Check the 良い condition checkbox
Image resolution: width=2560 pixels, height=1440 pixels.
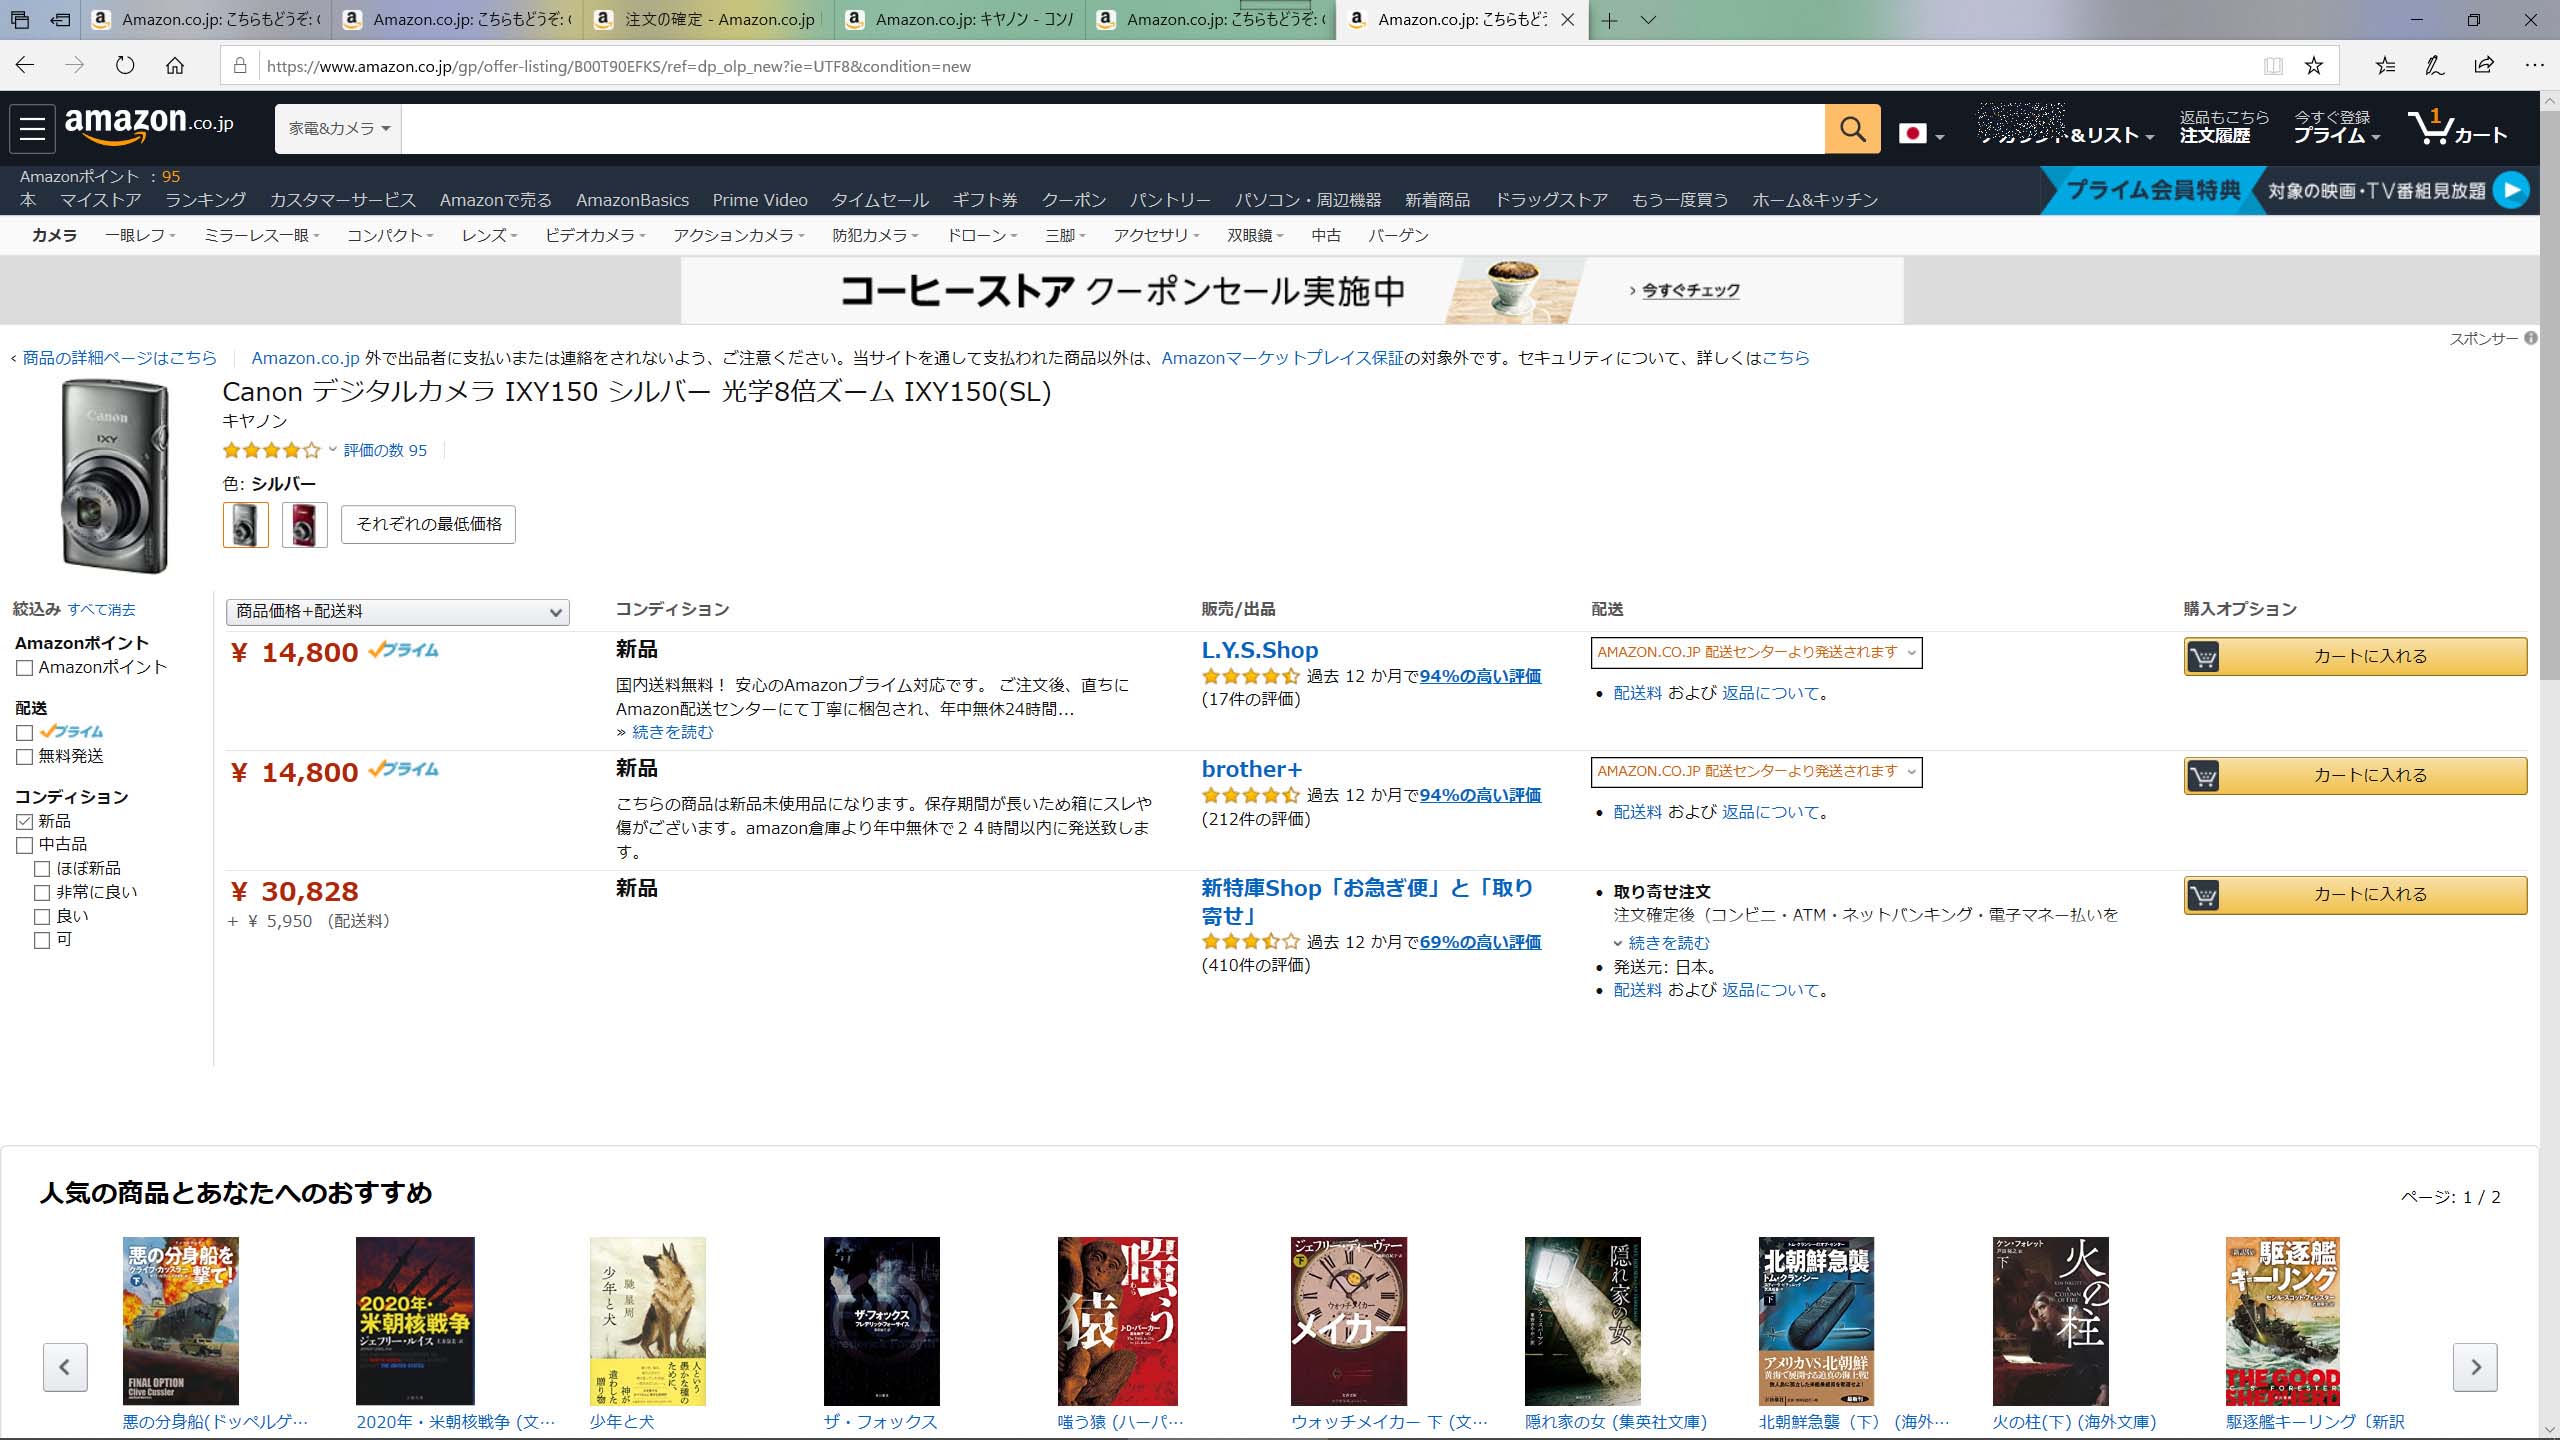tap(42, 917)
